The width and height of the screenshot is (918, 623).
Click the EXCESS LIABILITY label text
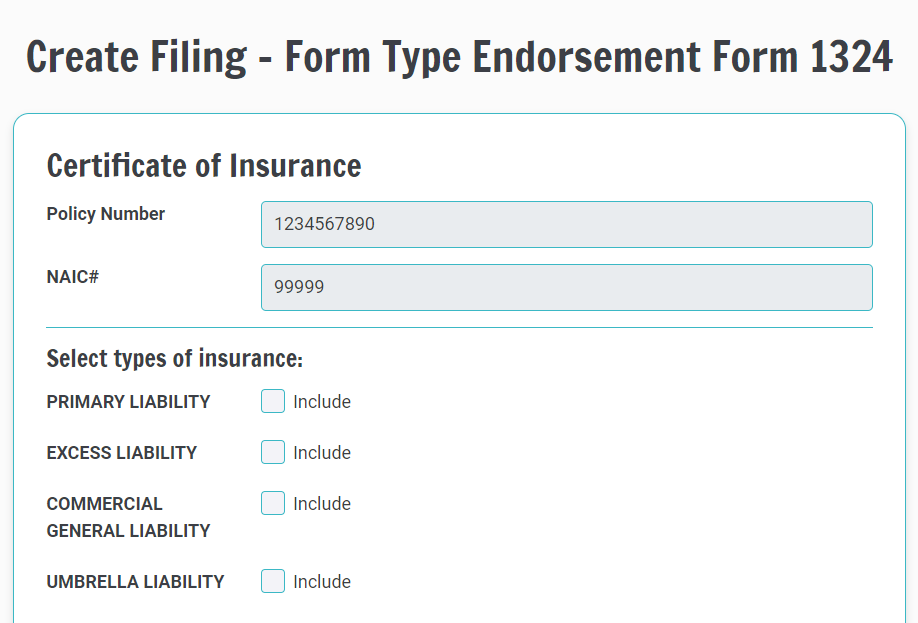(121, 453)
